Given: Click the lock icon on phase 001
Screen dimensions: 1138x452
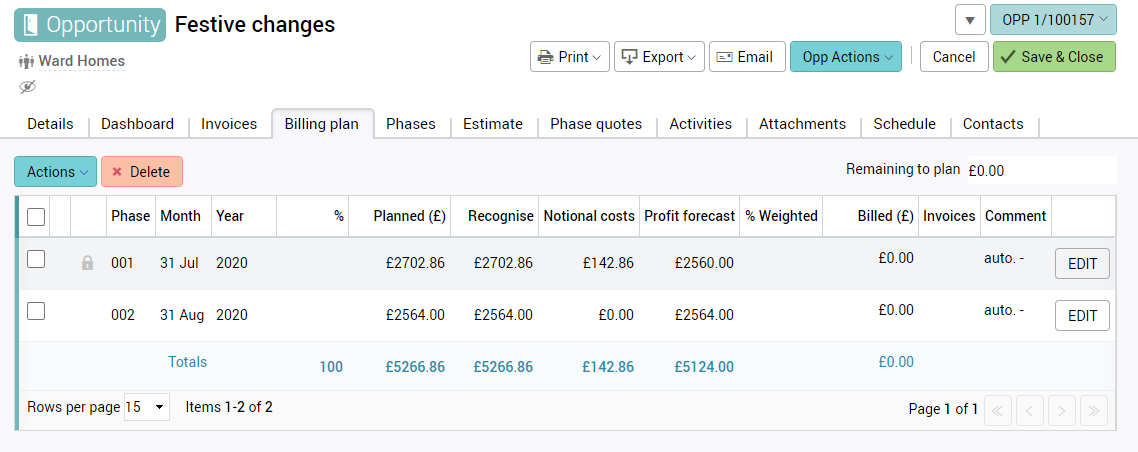Looking at the screenshot, I should 87,263.
